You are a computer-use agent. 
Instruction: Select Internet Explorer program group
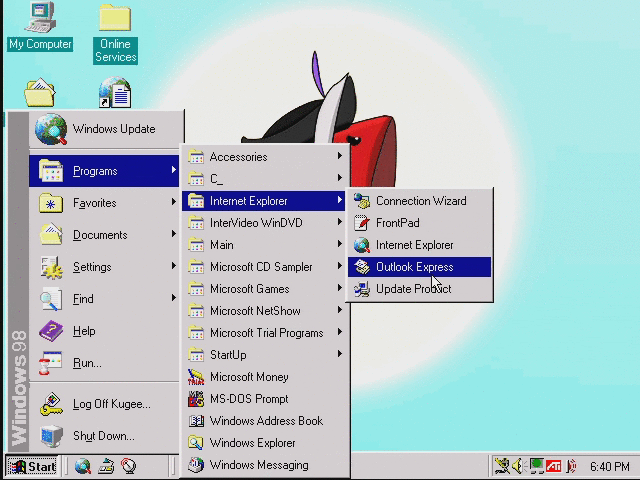[264, 201]
